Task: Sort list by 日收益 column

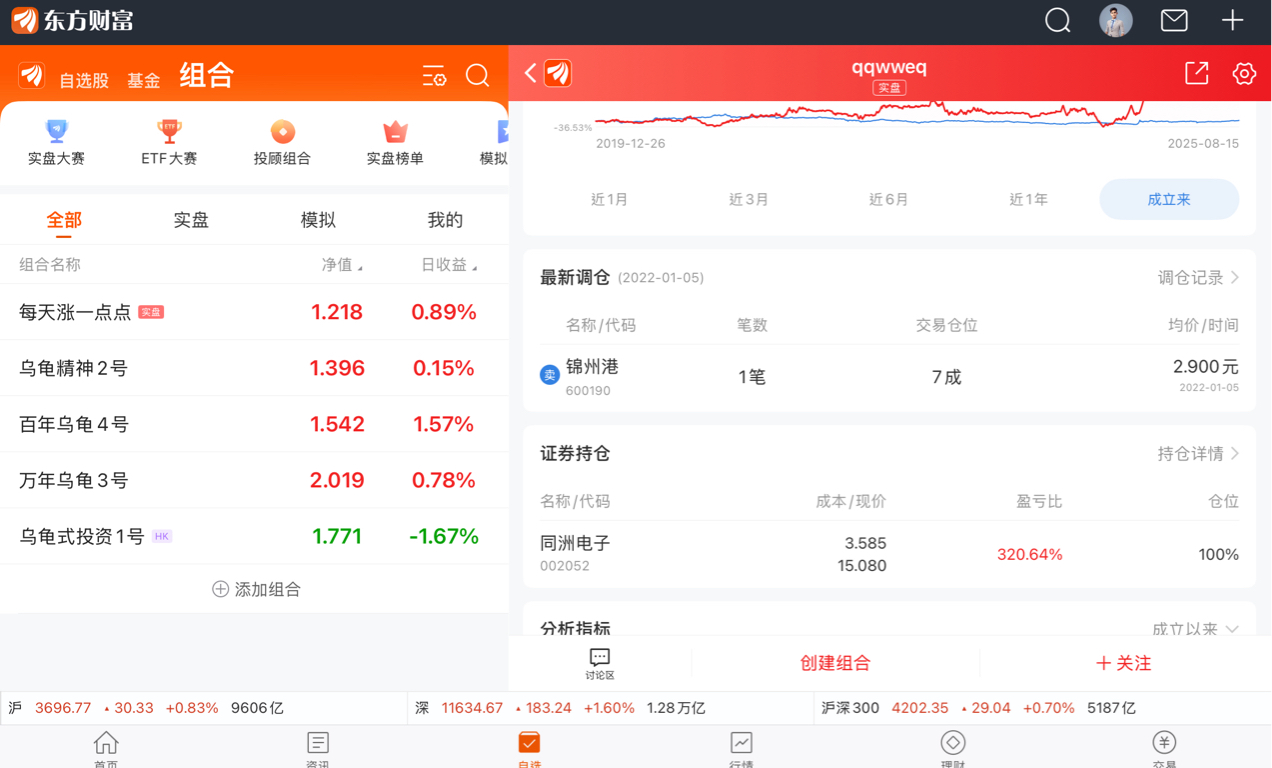Action: 449,265
